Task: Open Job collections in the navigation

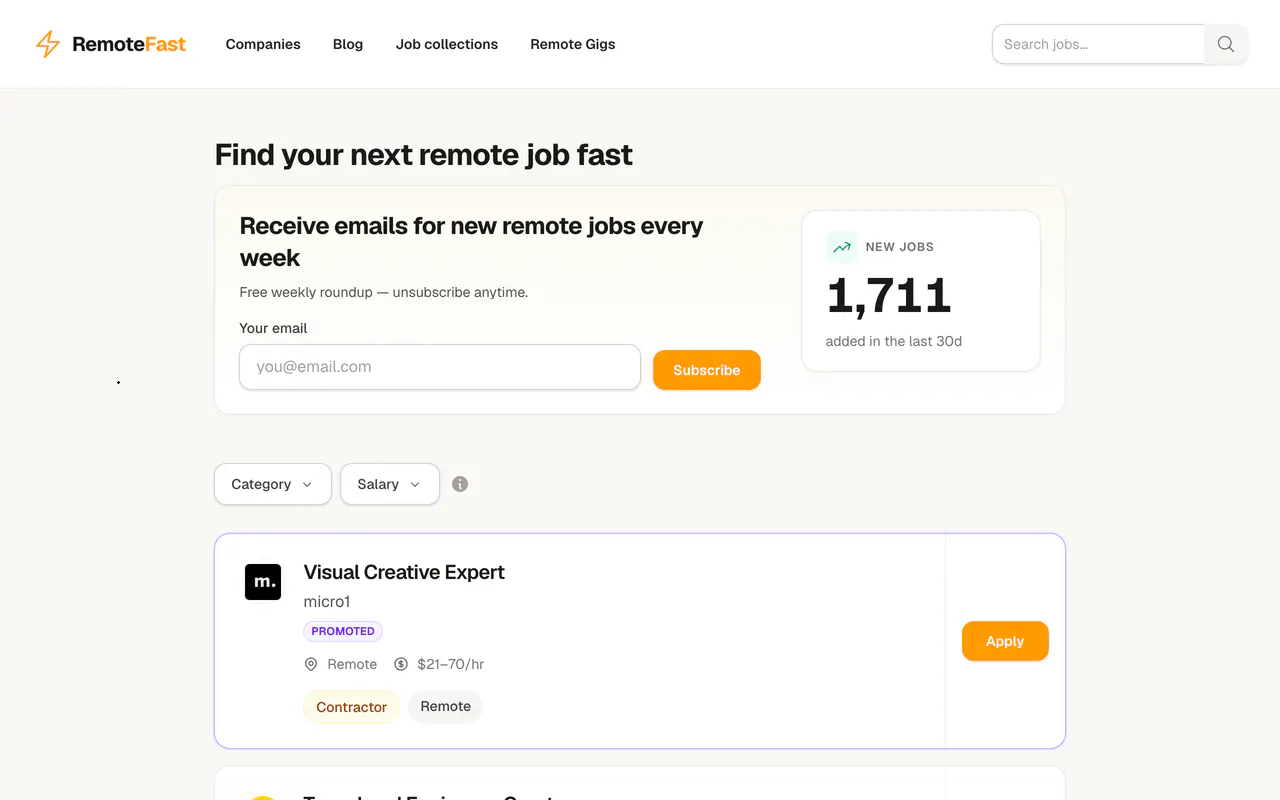Action: 447,44
